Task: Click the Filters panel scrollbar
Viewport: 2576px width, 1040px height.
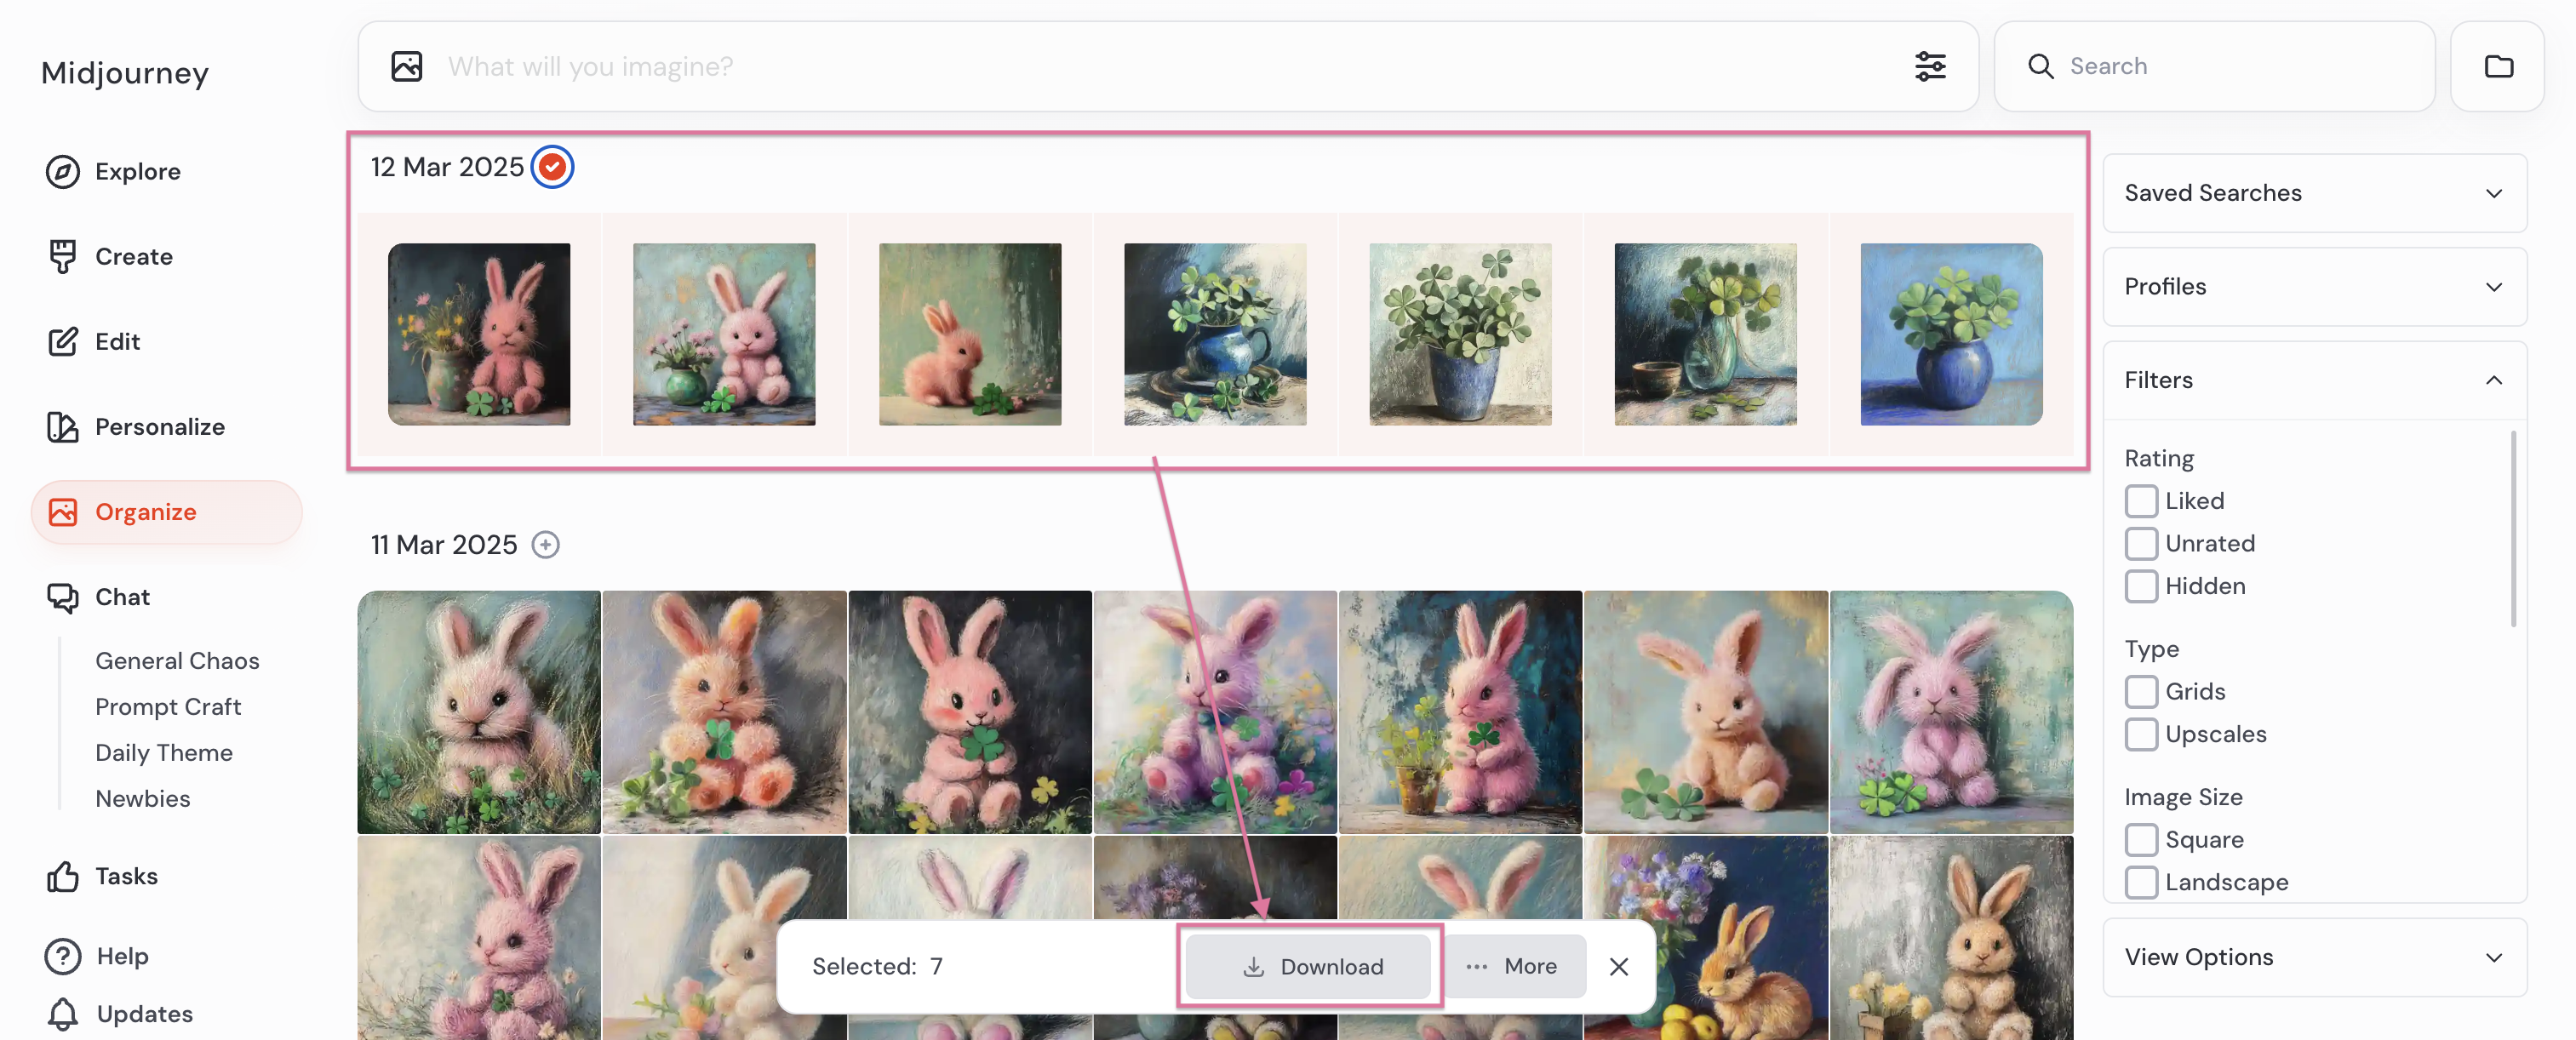Action: click(x=2514, y=528)
